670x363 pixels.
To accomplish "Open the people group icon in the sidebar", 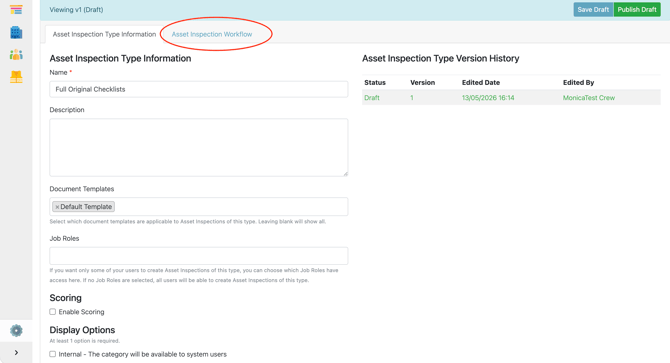I will pyautogui.click(x=16, y=54).
